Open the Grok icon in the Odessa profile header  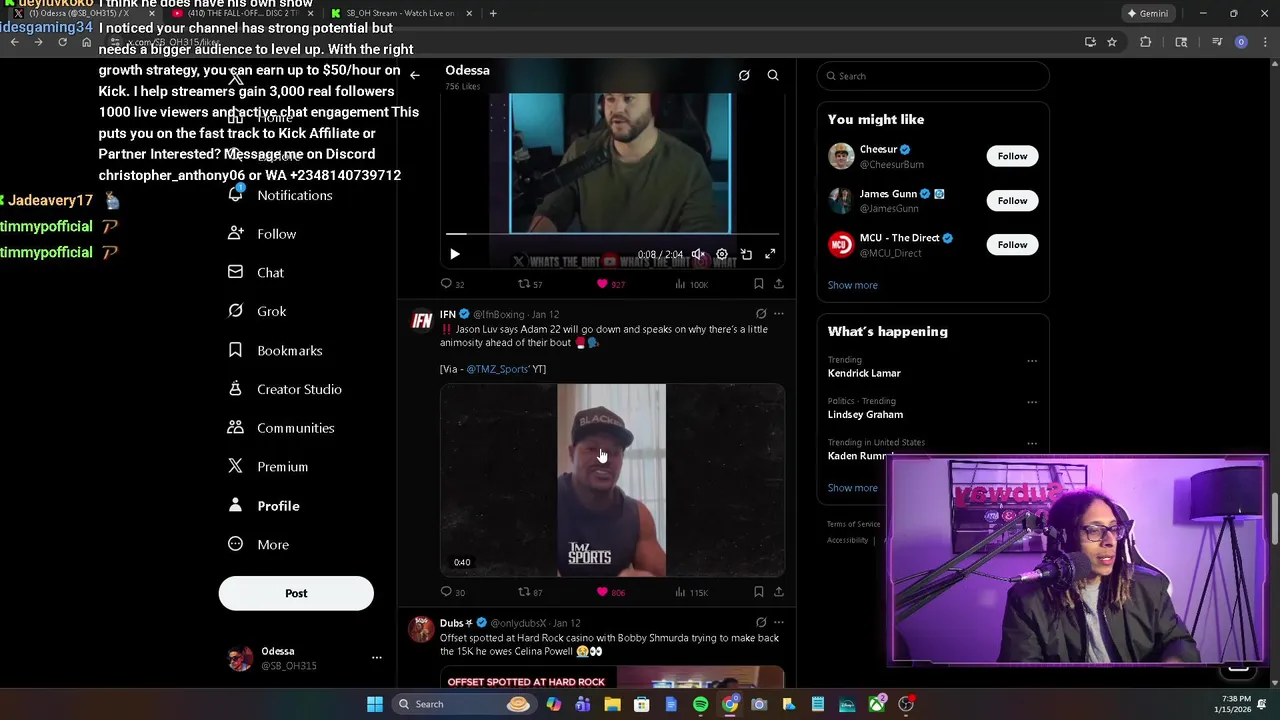(x=744, y=75)
